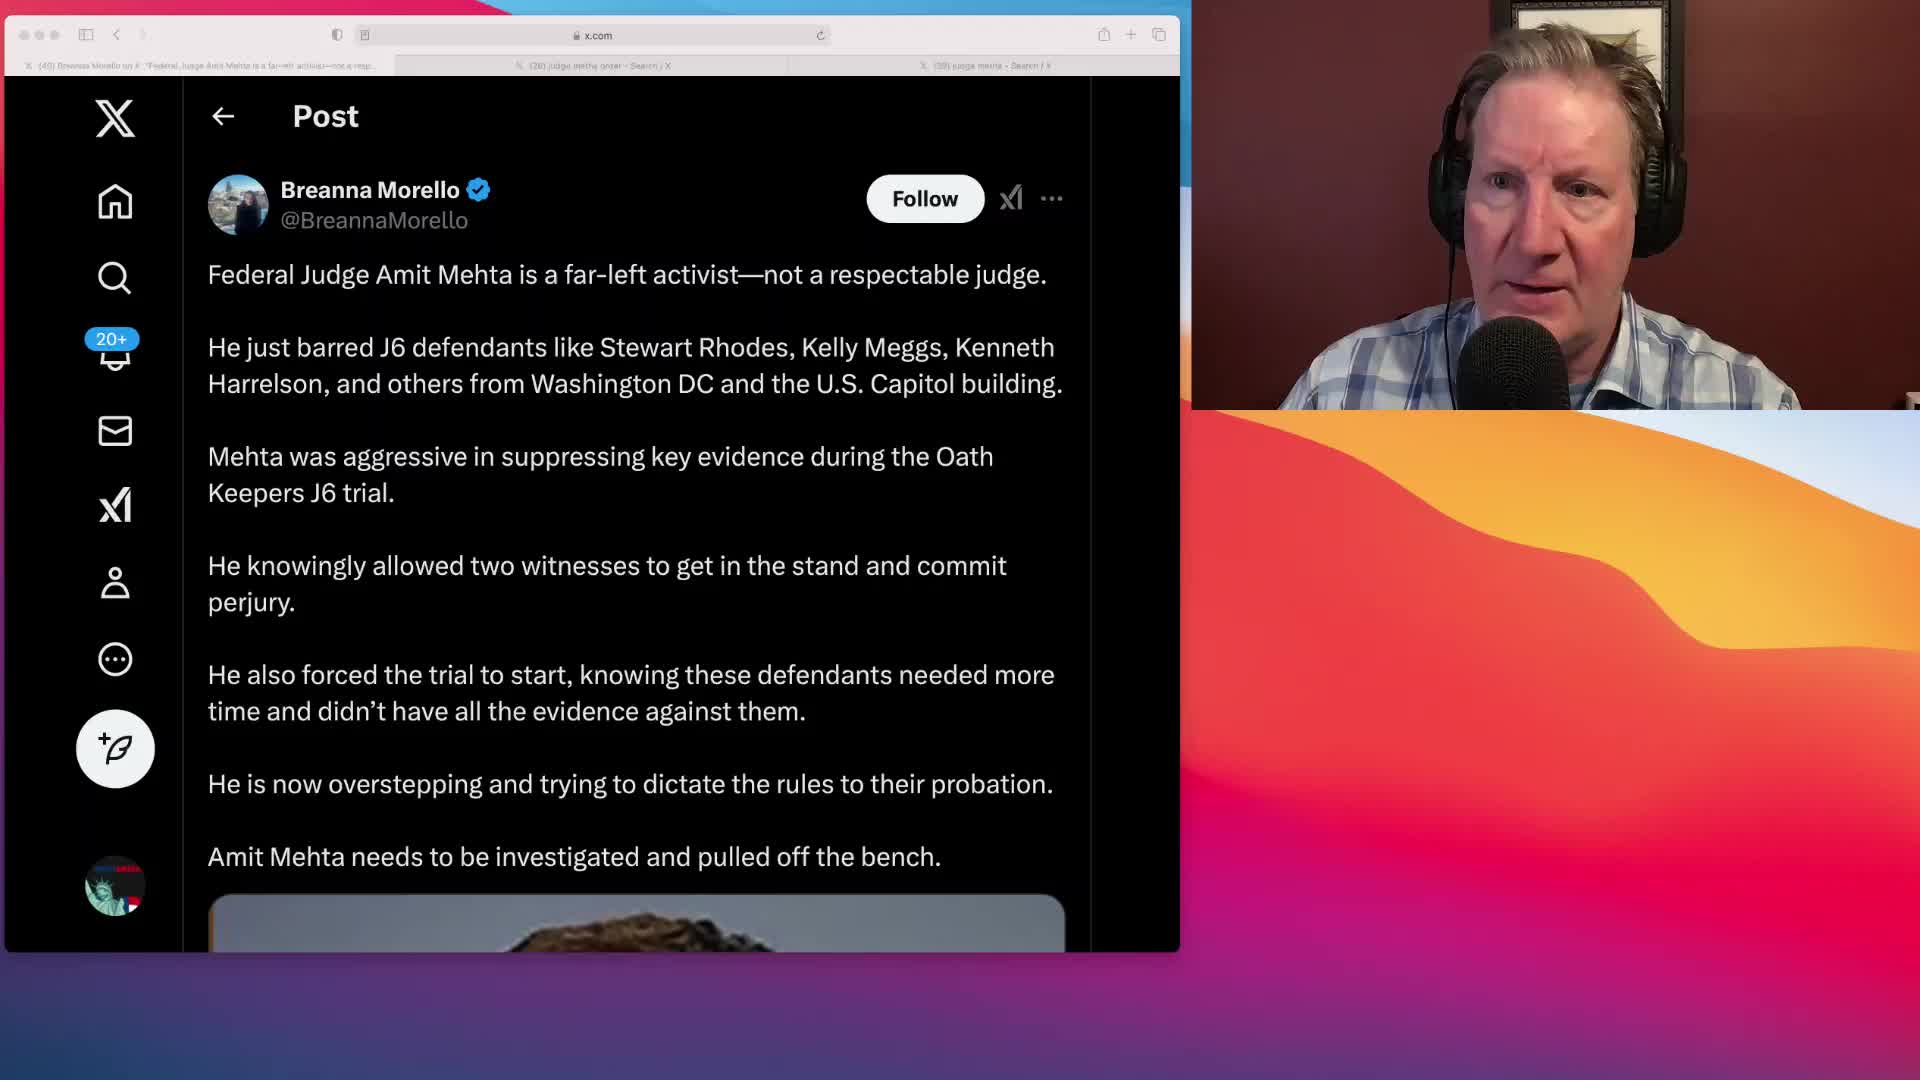The width and height of the screenshot is (1920, 1080).
Task: Follow Breanna Morello
Action: (x=924, y=199)
